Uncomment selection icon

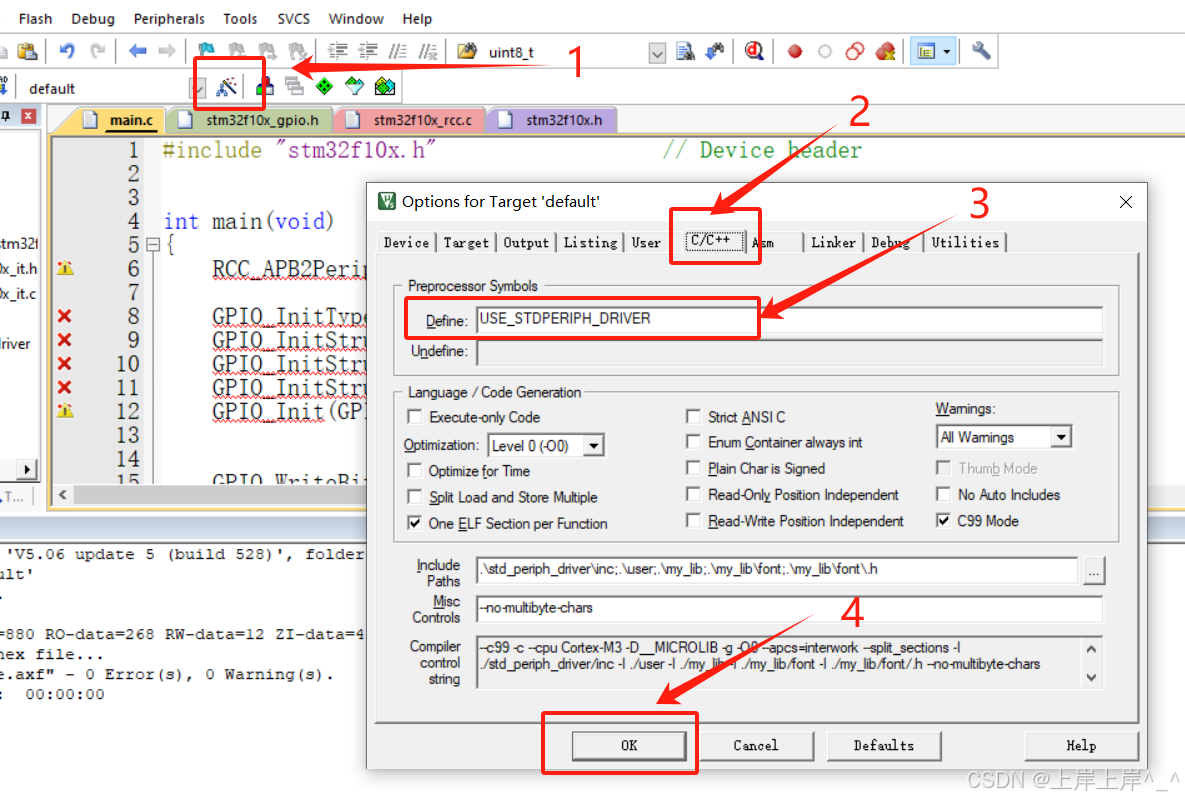click(428, 51)
